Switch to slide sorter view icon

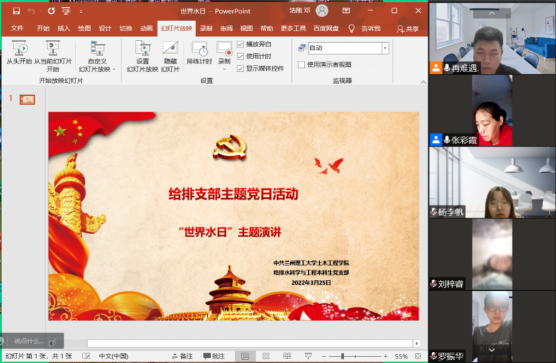coord(266,356)
